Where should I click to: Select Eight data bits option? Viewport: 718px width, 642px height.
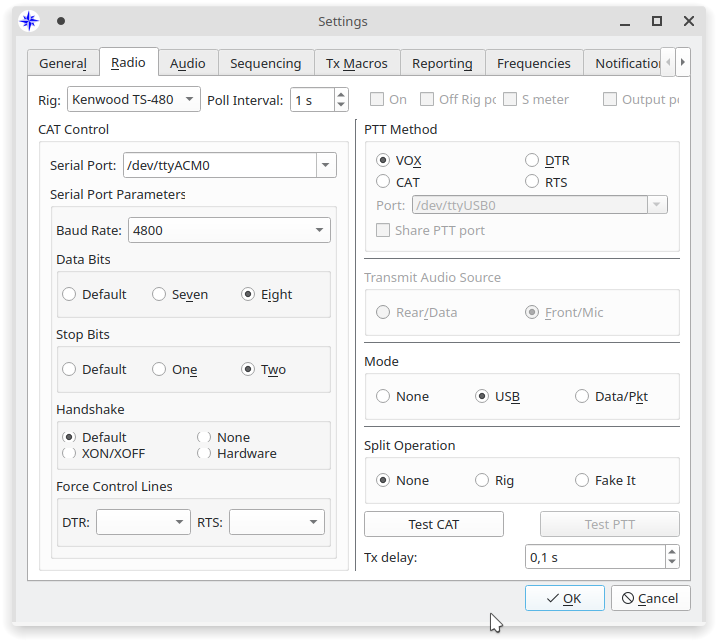click(x=248, y=295)
